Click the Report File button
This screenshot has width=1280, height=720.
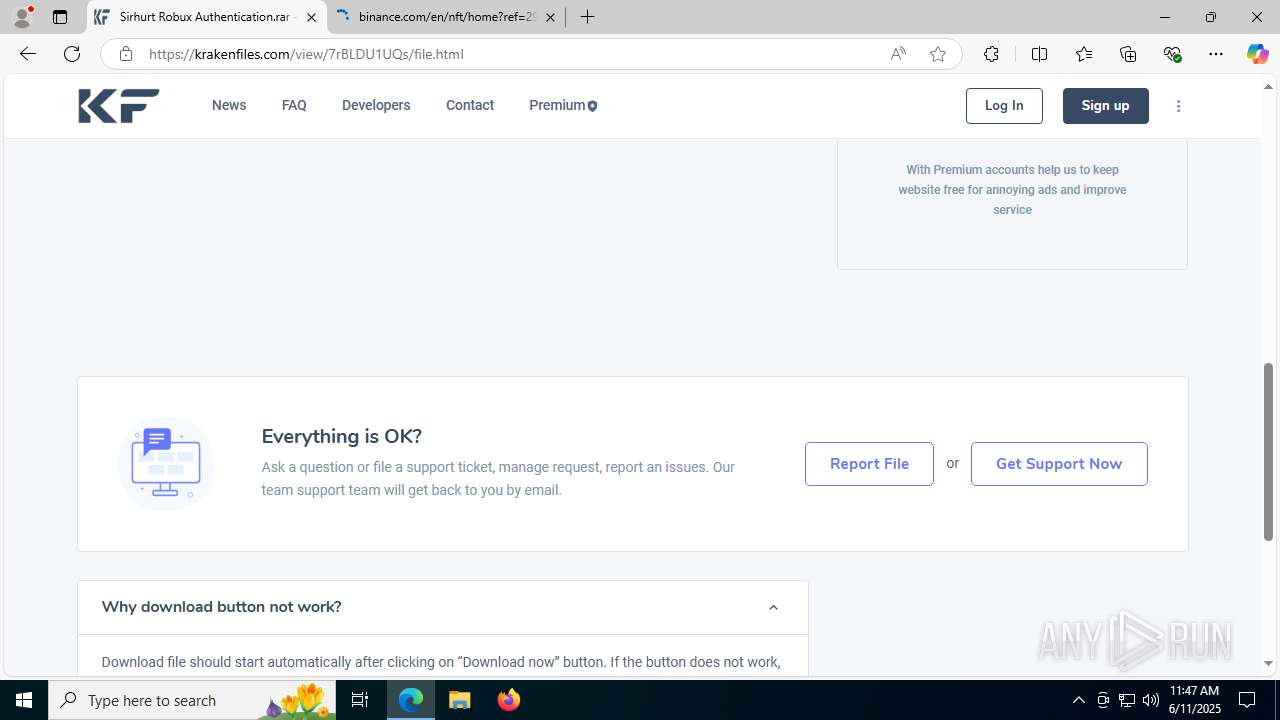click(869, 464)
